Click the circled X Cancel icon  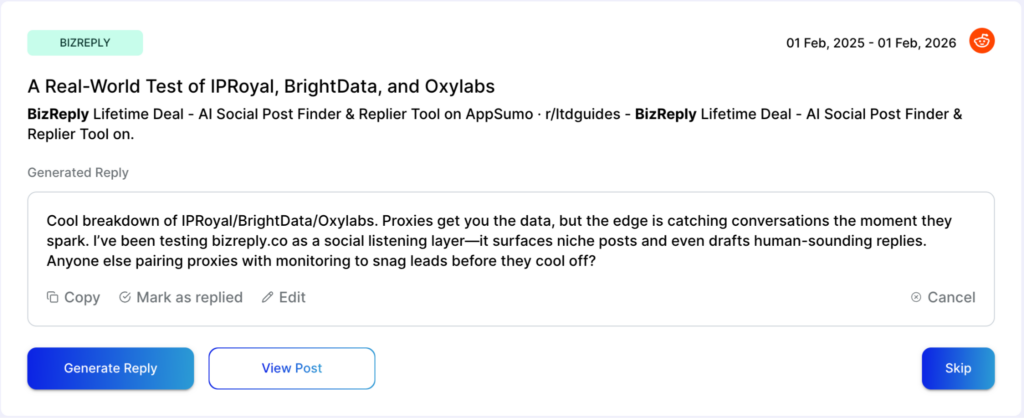coord(916,297)
